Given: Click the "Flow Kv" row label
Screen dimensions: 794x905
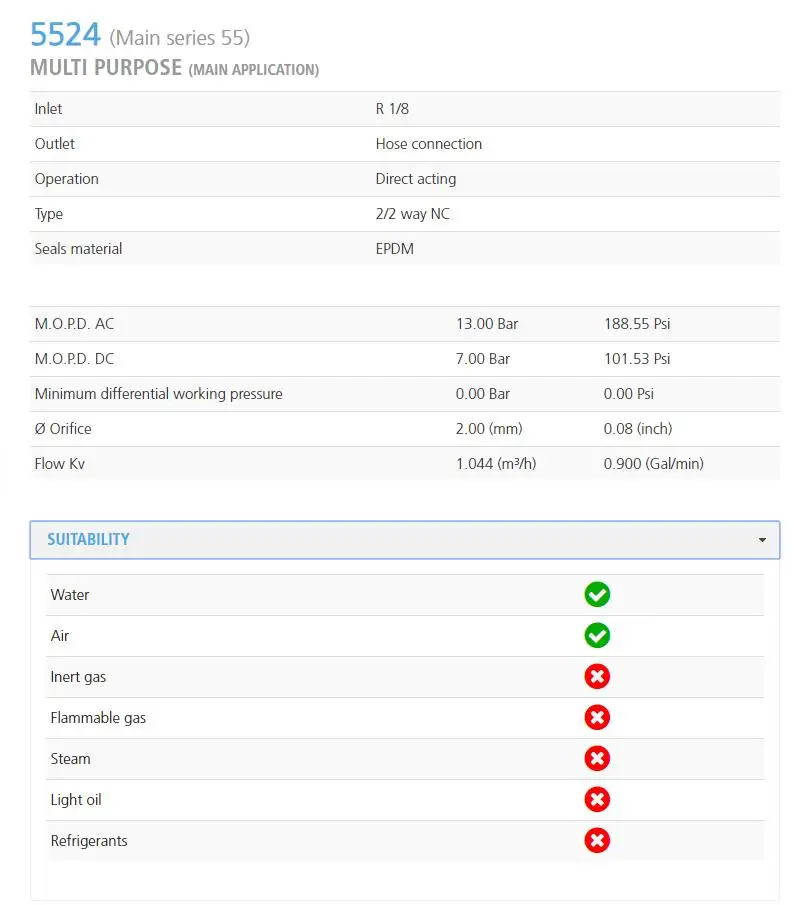Looking at the screenshot, I should tap(59, 464).
